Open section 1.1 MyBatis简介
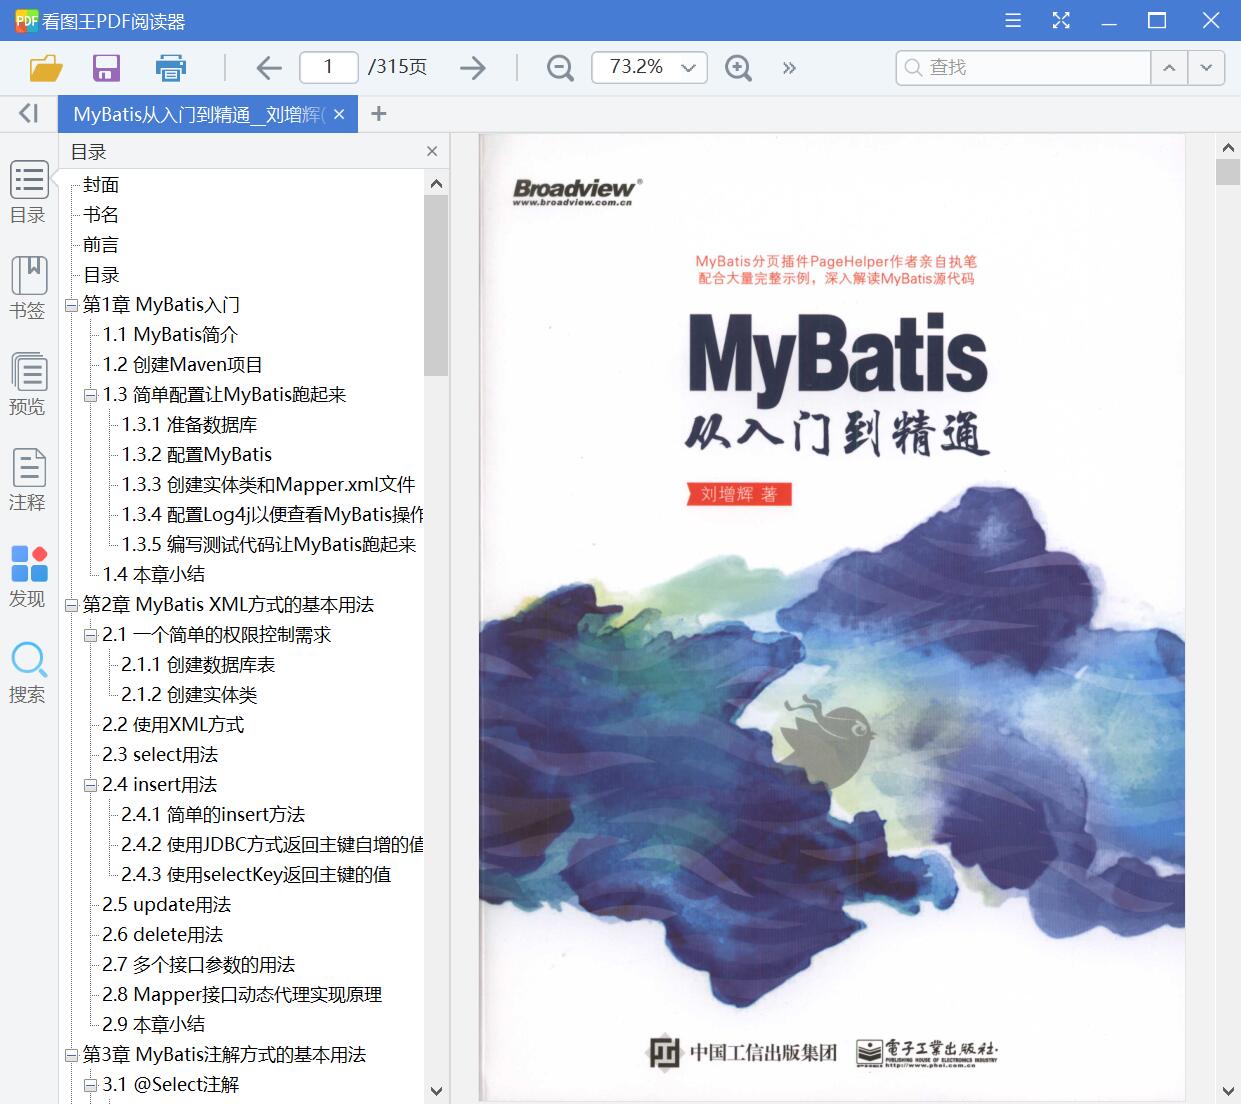Image resolution: width=1241 pixels, height=1104 pixels. tap(170, 335)
